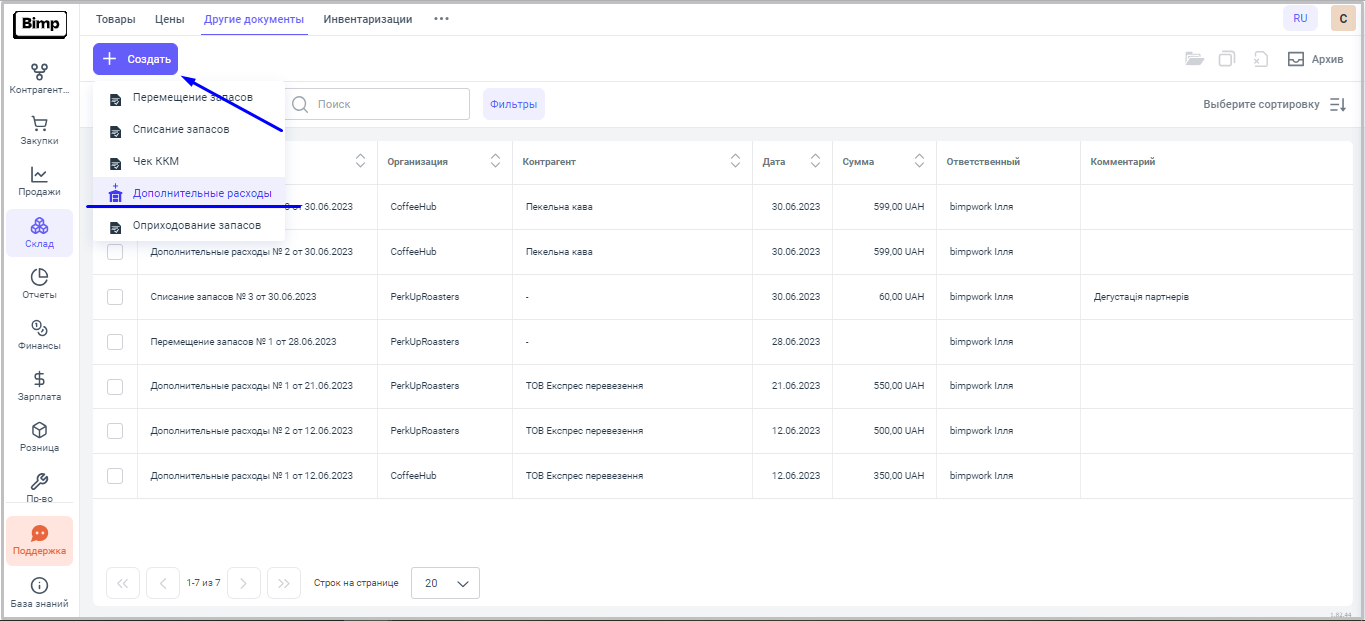Select checkbox for Перемещение запасов № 1
Image resolution: width=1365 pixels, height=621 pixels.
(x=115, y=342)
